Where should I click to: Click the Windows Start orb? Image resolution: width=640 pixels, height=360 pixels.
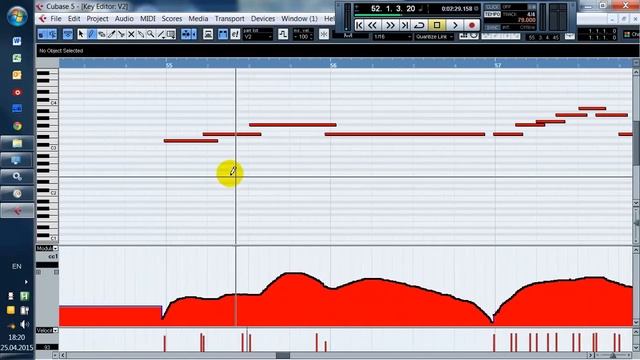tap(17, 16)
